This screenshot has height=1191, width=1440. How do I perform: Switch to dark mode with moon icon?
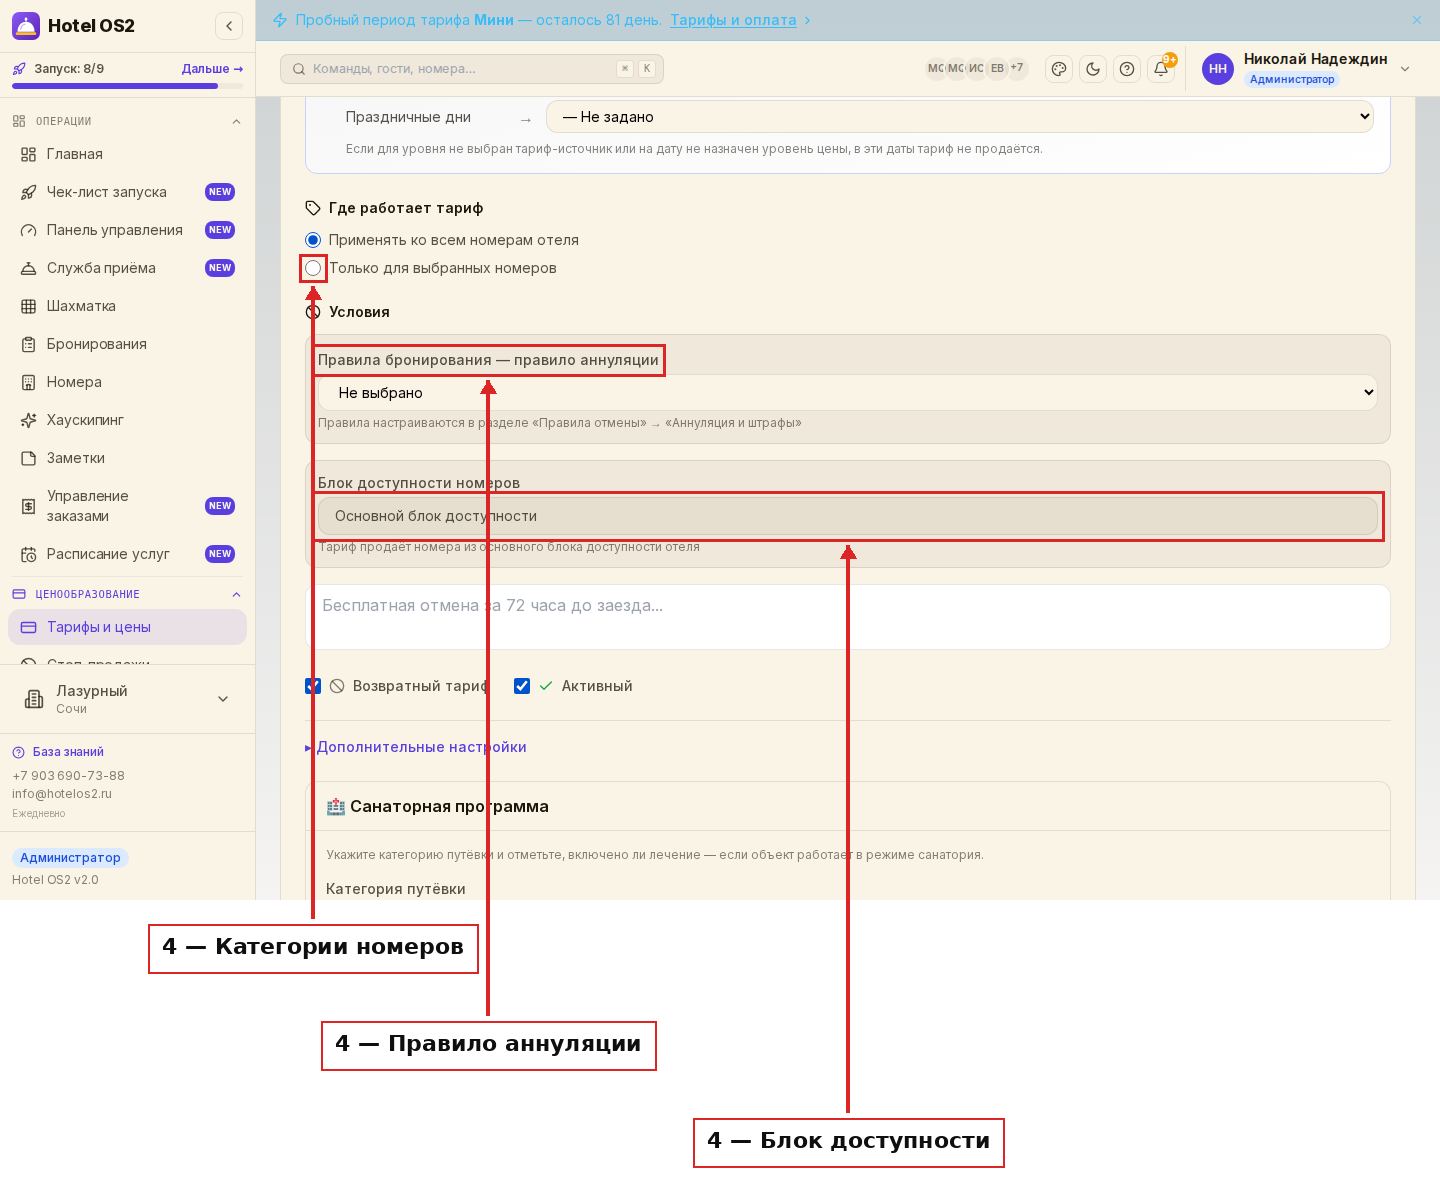tap(1093, 69)
